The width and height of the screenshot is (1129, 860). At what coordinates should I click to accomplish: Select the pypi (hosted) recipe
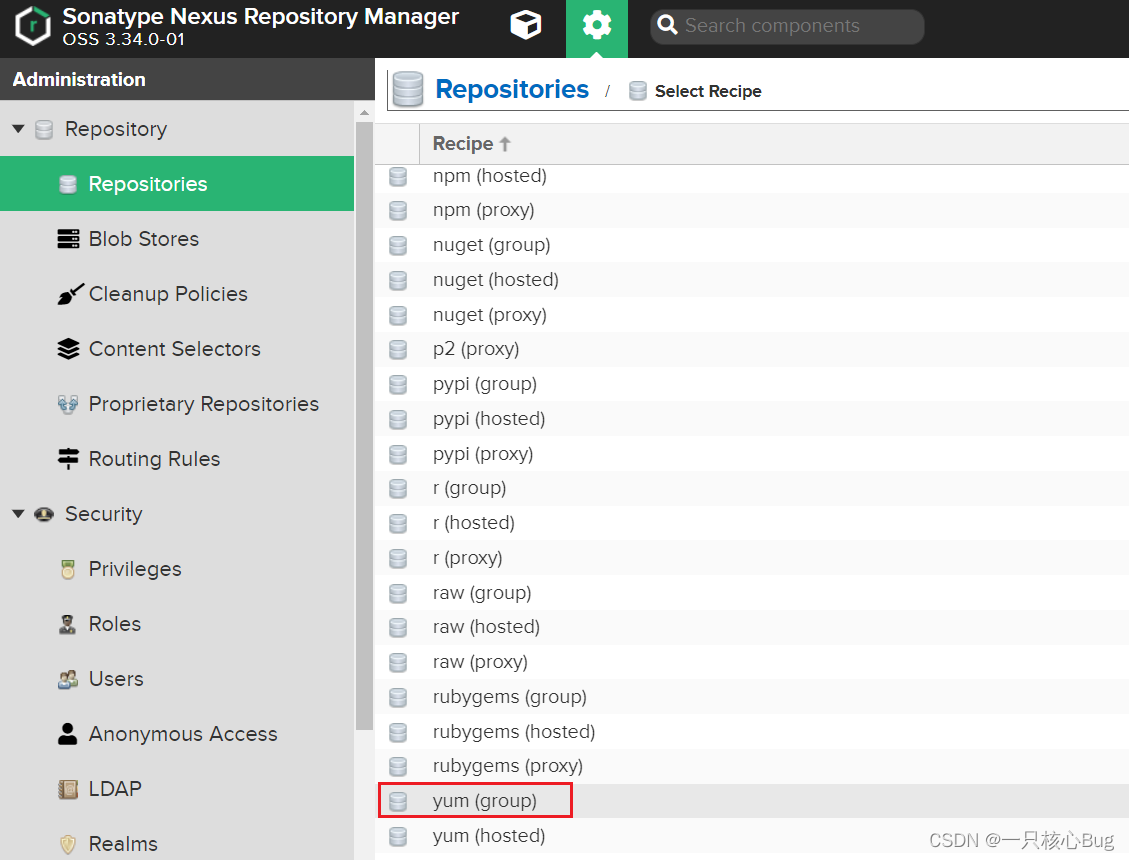(x=752, y=419)
